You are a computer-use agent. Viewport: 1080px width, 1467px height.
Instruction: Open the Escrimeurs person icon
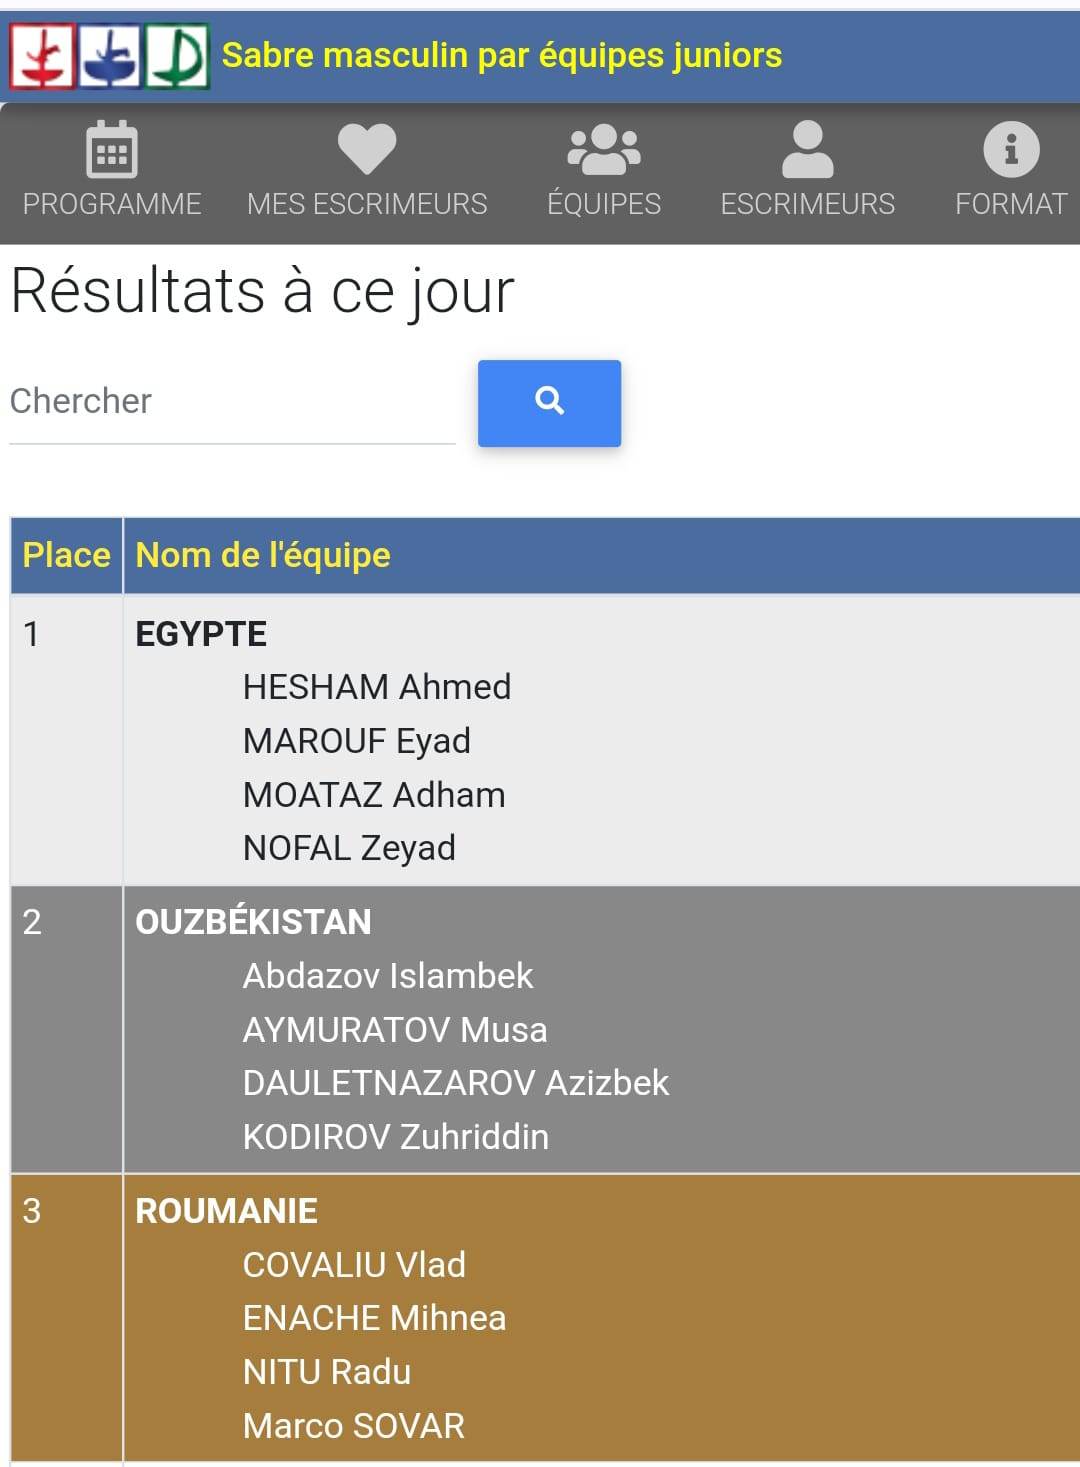pos(807,149)
